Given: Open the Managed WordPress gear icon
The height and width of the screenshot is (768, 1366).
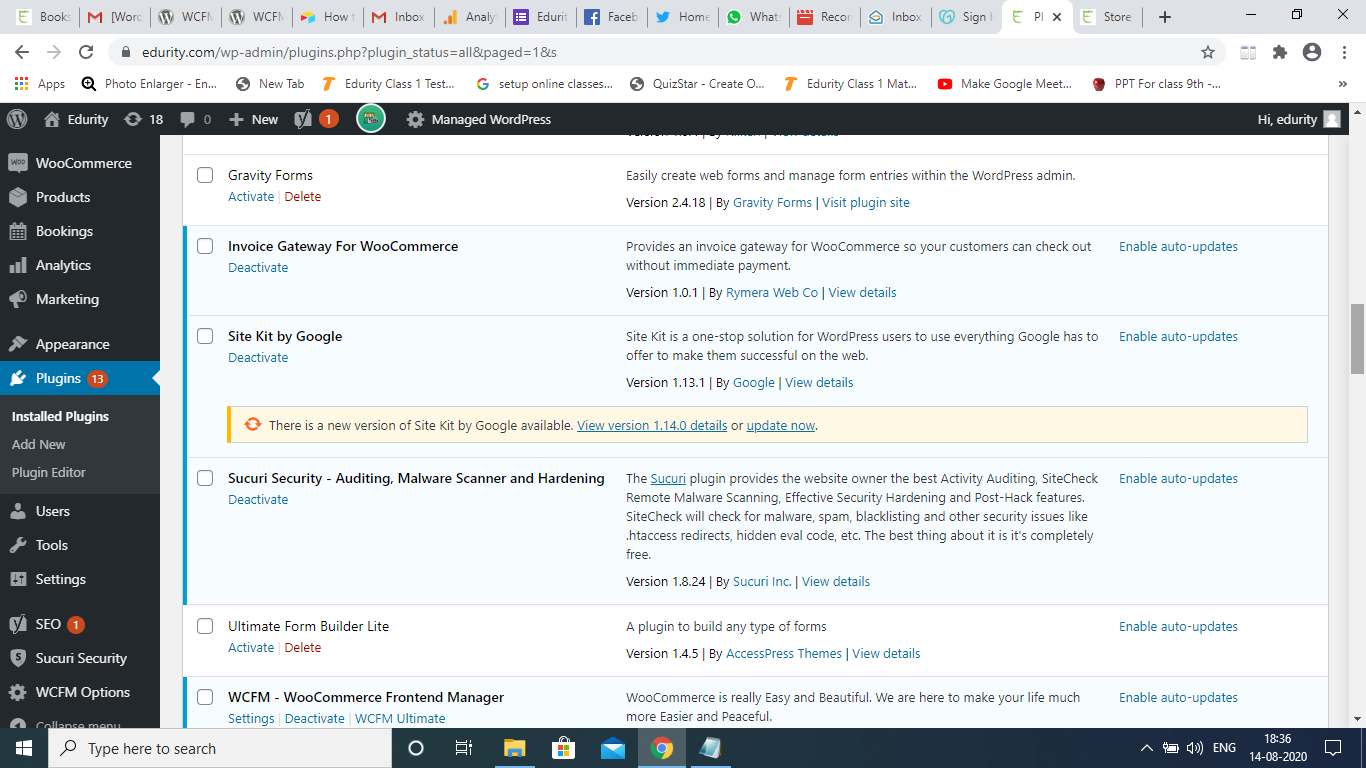Looking at the screenshot, I should [415, 119].
